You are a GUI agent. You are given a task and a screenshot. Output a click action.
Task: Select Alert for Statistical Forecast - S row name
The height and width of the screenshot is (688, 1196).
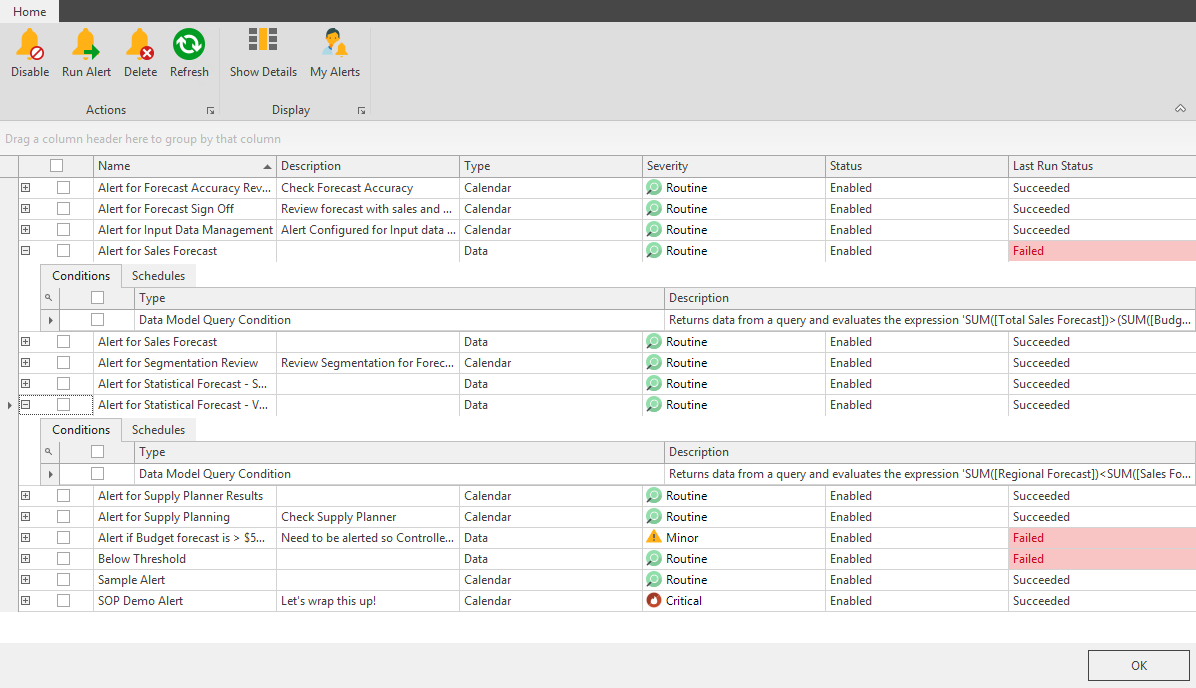pyautogui.click(x=182, y=384)
